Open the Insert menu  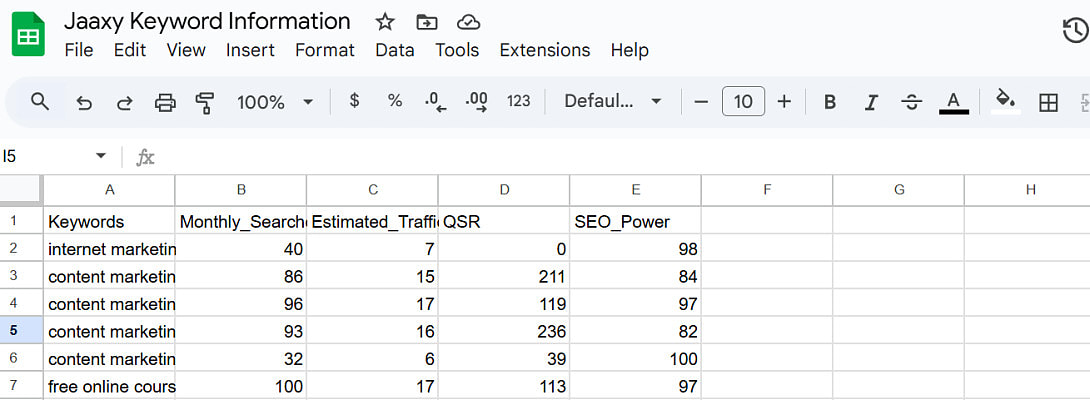point(250,50)
